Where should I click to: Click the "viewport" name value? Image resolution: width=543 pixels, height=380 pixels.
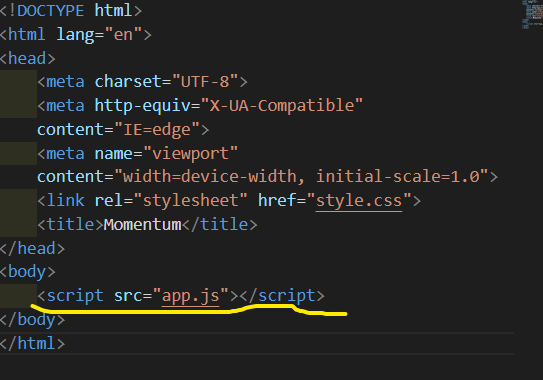190,153
